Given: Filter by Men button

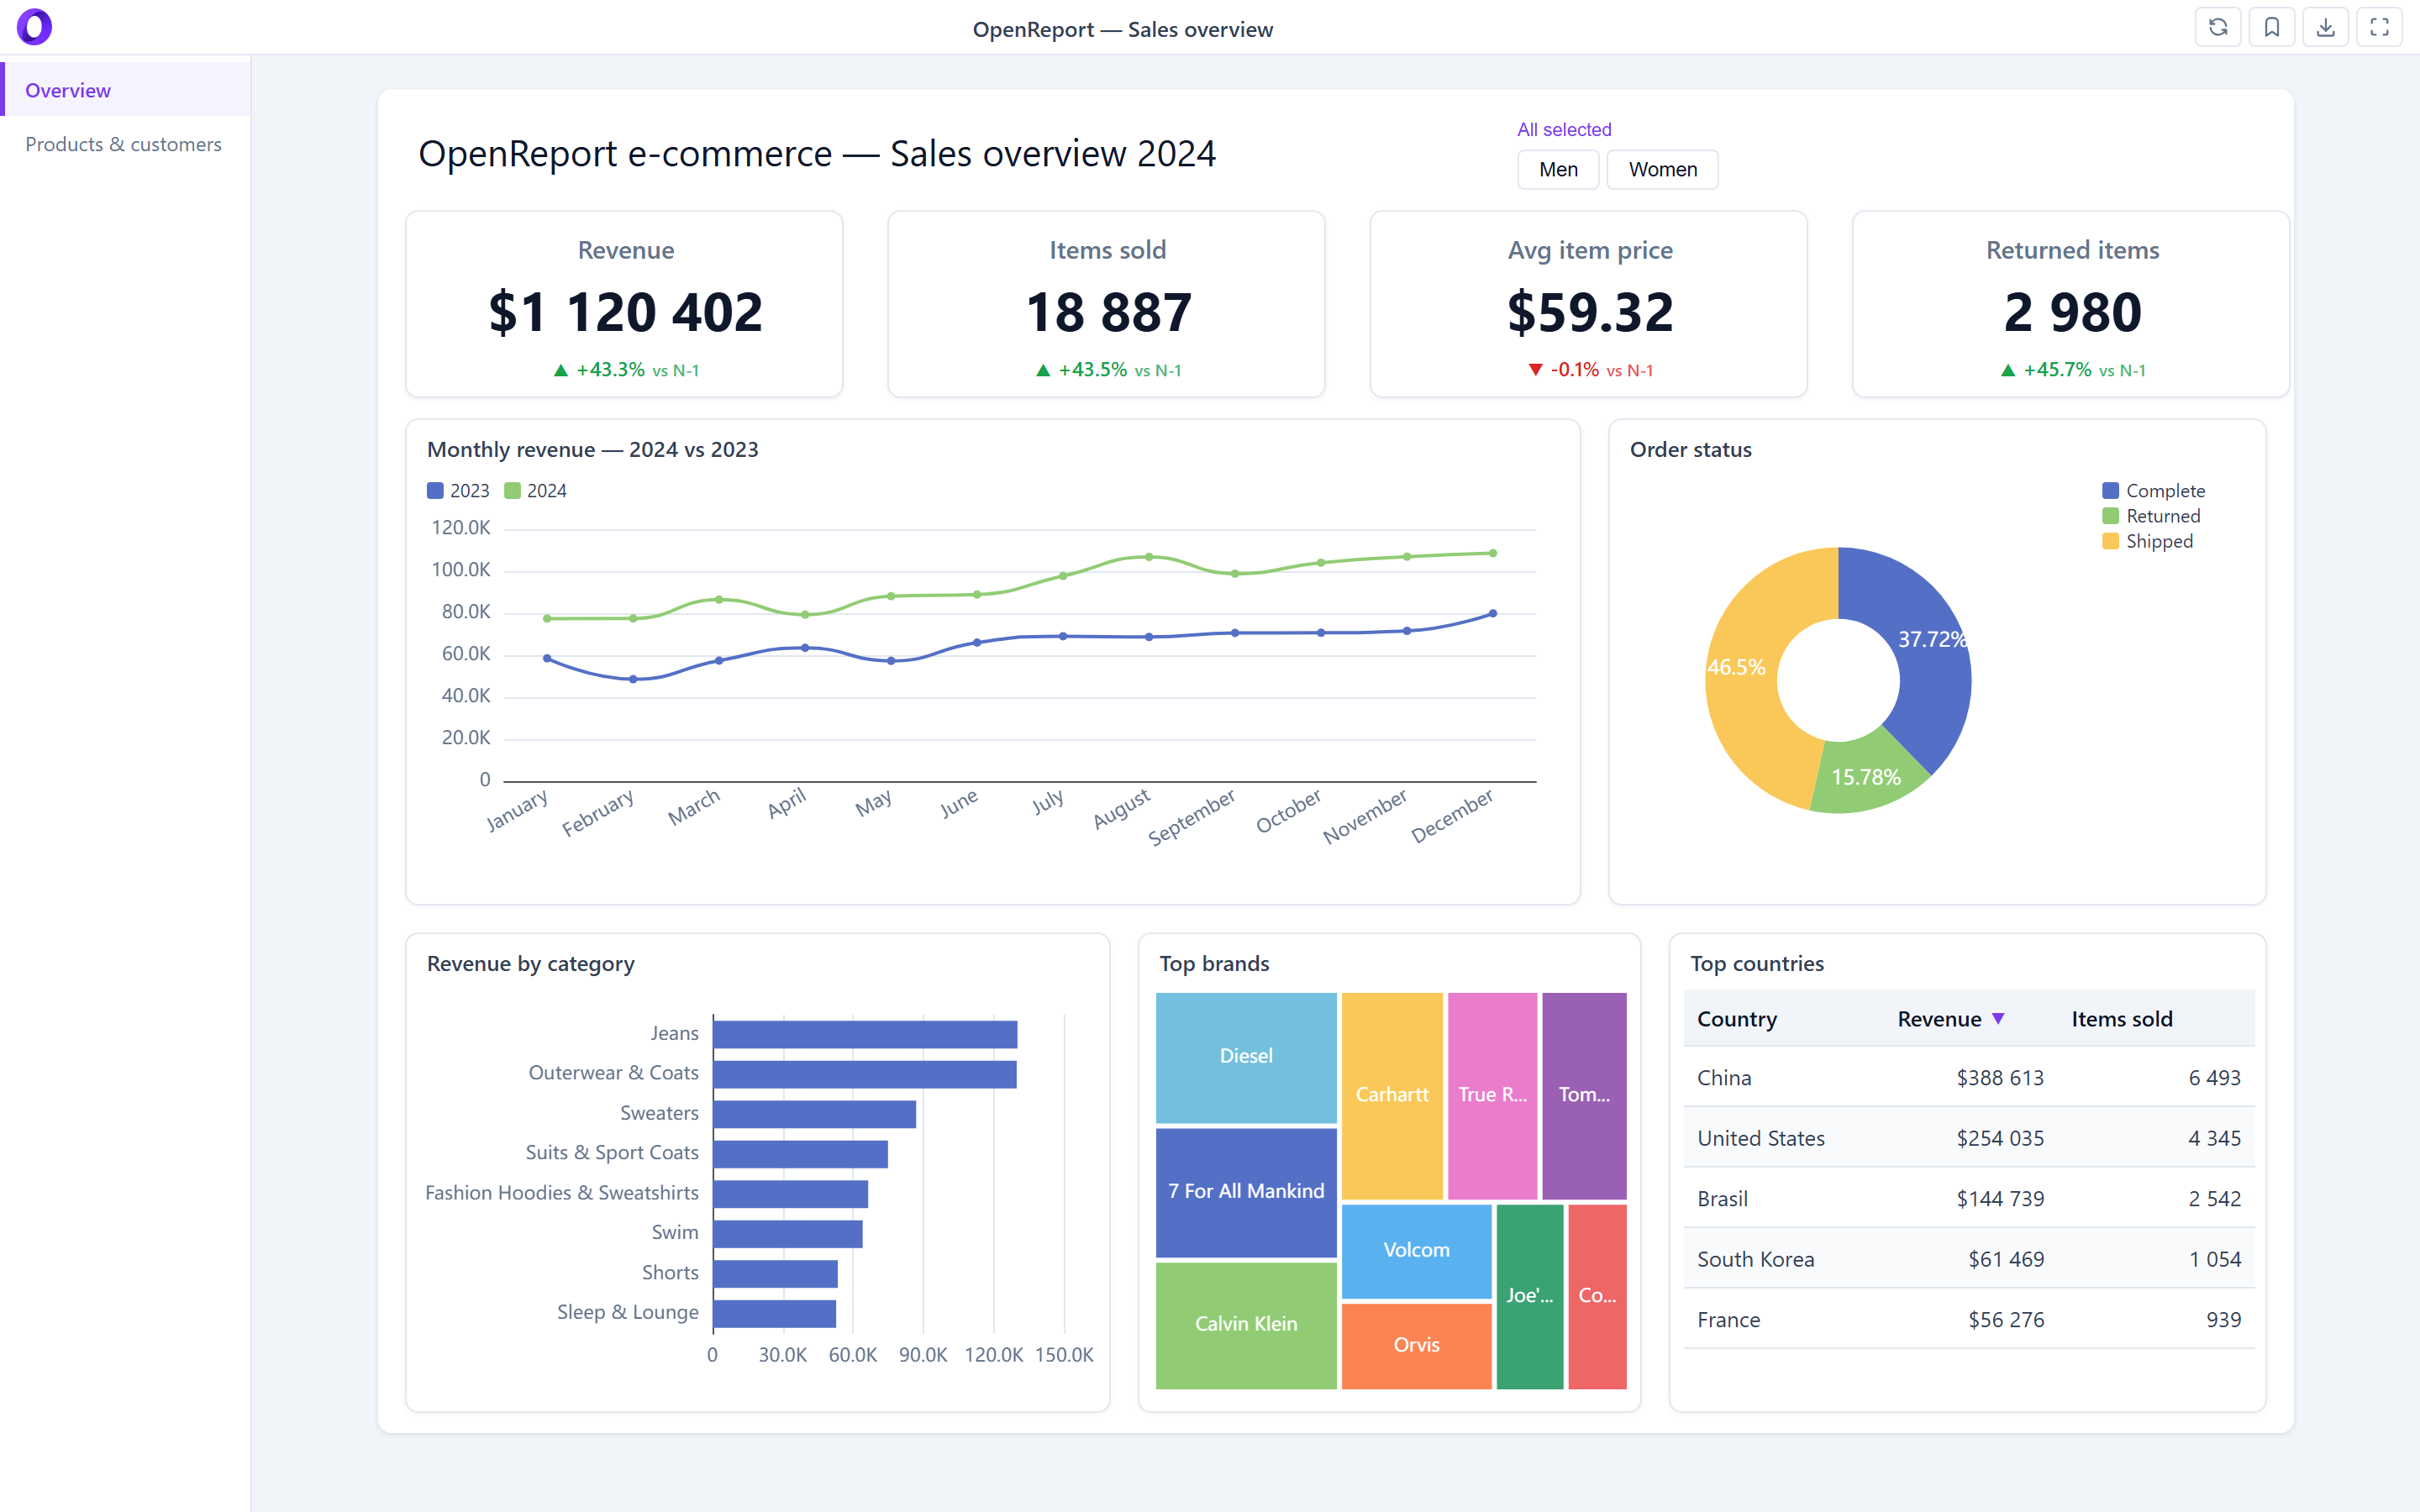Looking at the screenshot, I should pyautogui.click(x=1558, y=169).
